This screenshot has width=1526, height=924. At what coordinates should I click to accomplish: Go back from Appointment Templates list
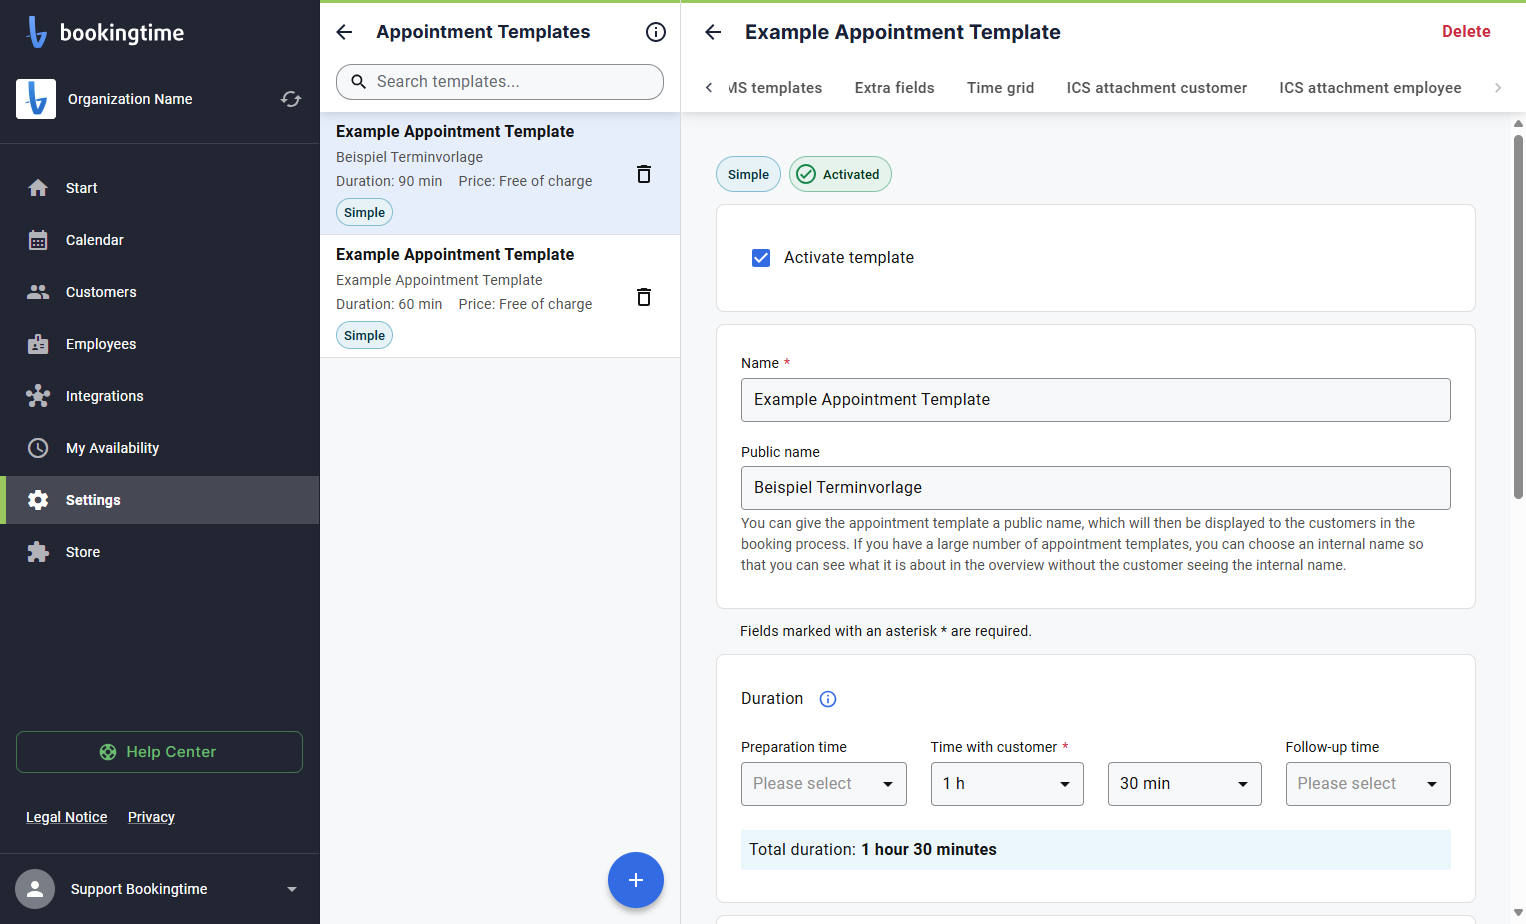coord(344,32)
